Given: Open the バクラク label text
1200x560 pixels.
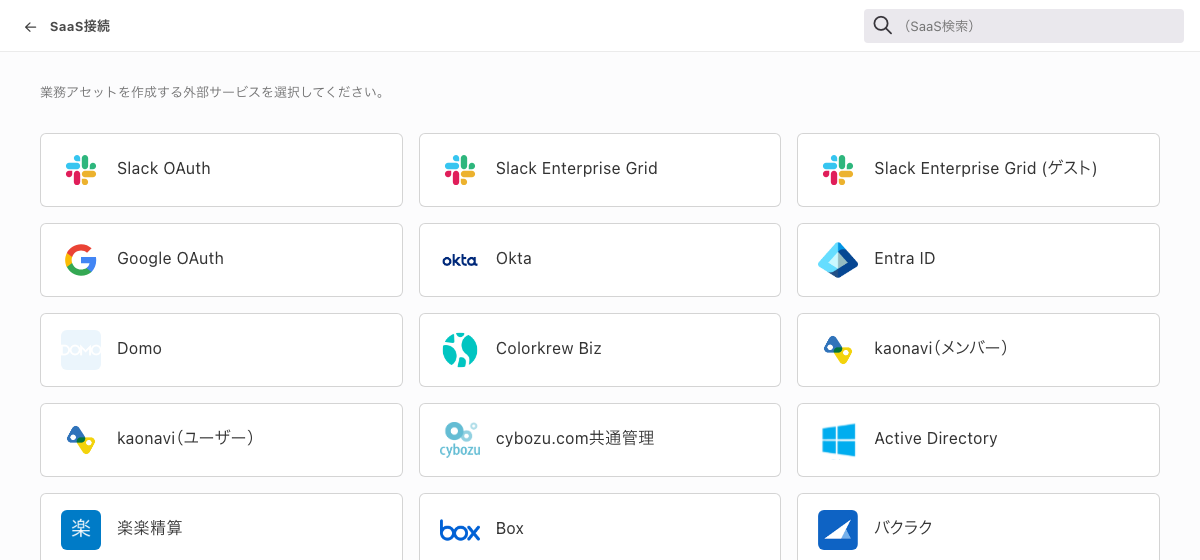Looking at the screenshot, I should (903, 529).
